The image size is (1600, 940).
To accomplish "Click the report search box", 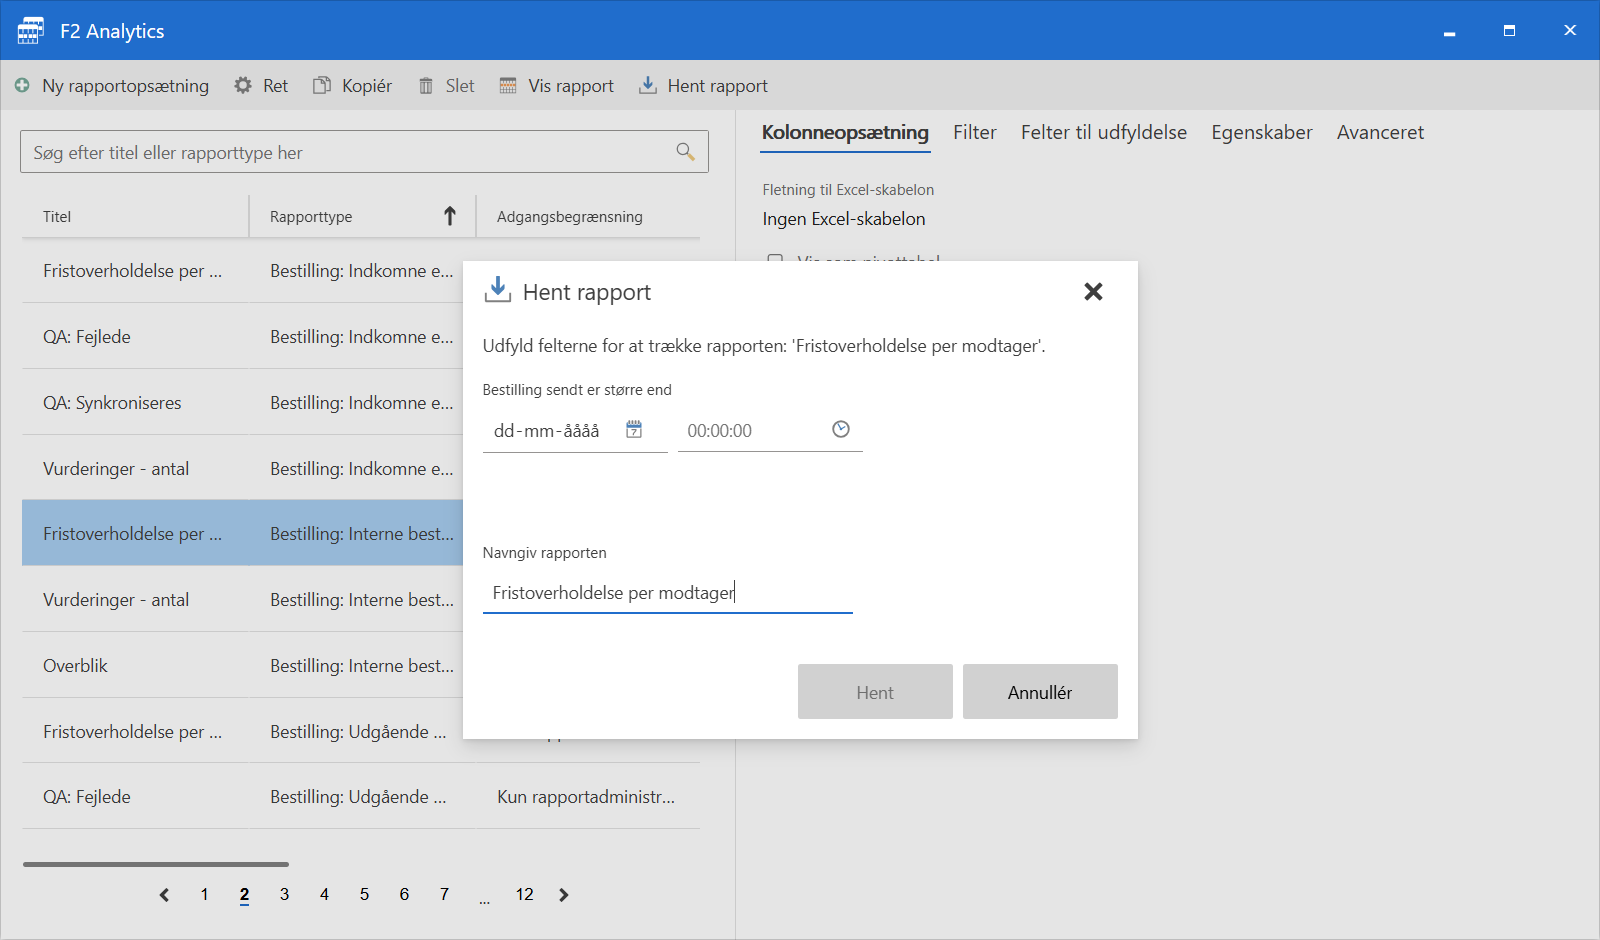I will pos(364,152).
